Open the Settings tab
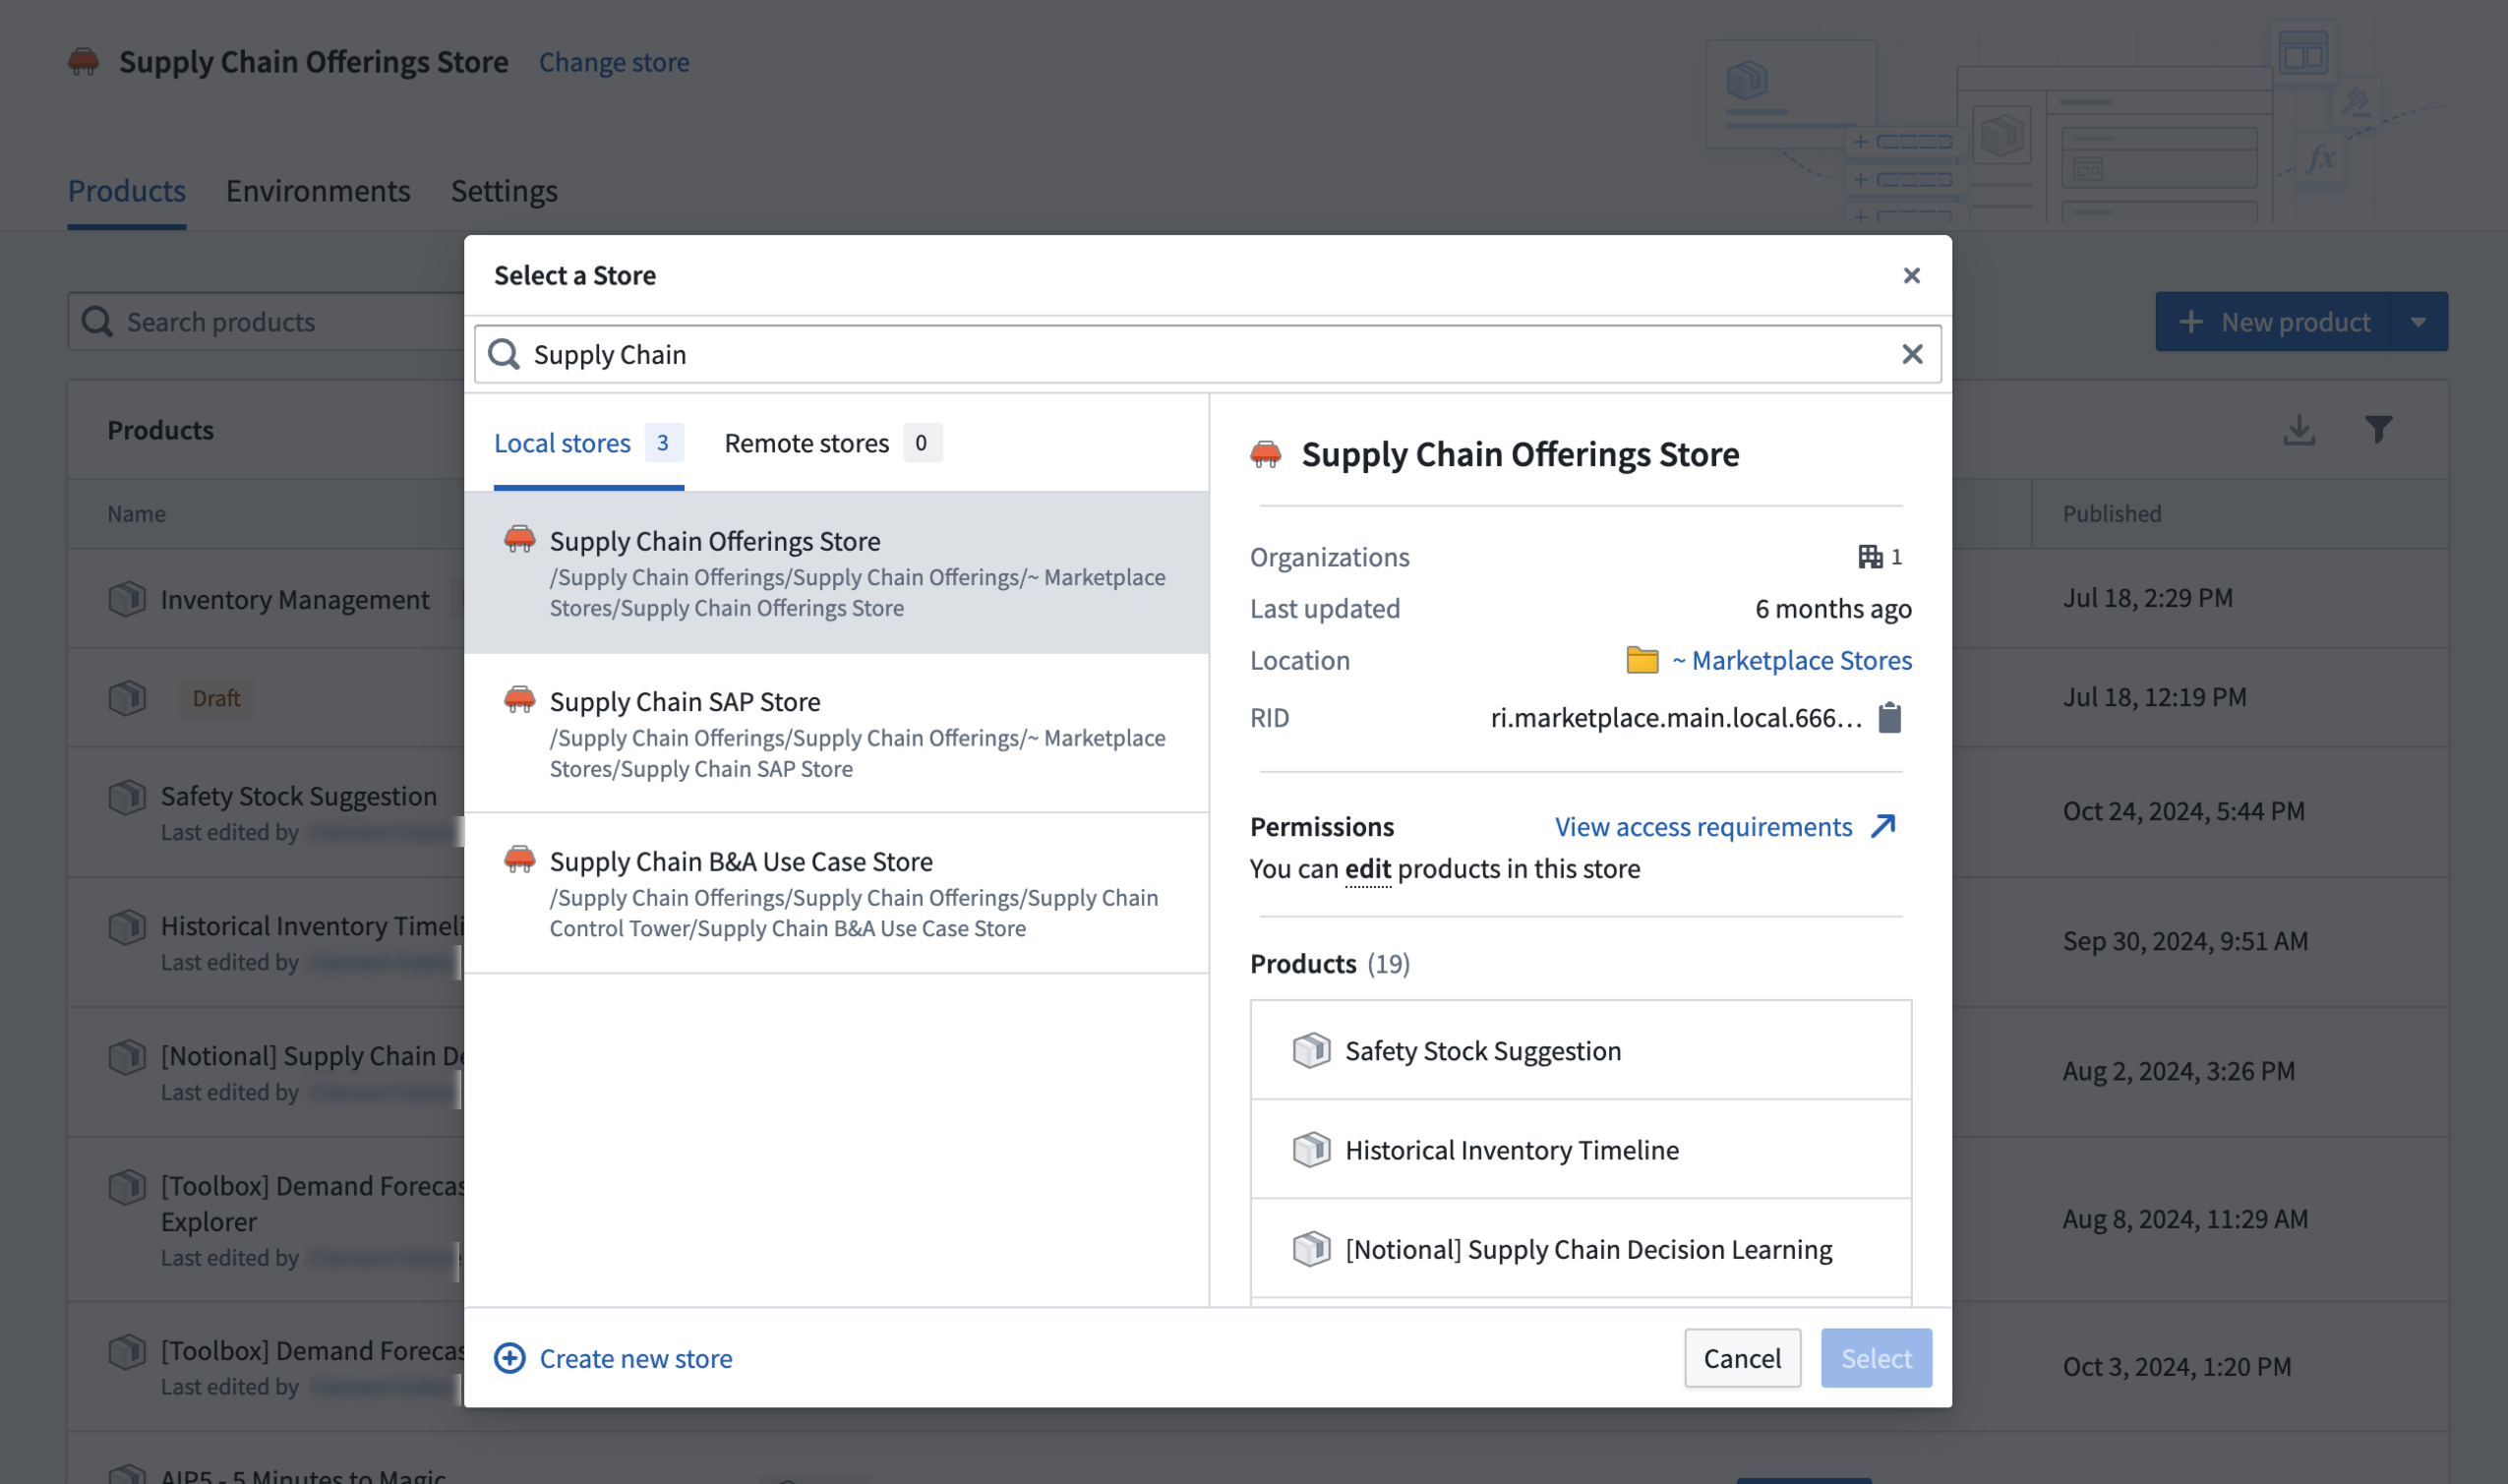Screen dimensions: 2508x1484 pos(504,191)
